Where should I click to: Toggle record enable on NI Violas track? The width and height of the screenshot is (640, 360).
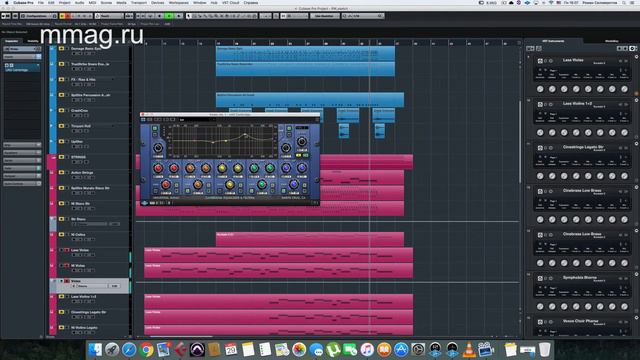coord(67,266)
